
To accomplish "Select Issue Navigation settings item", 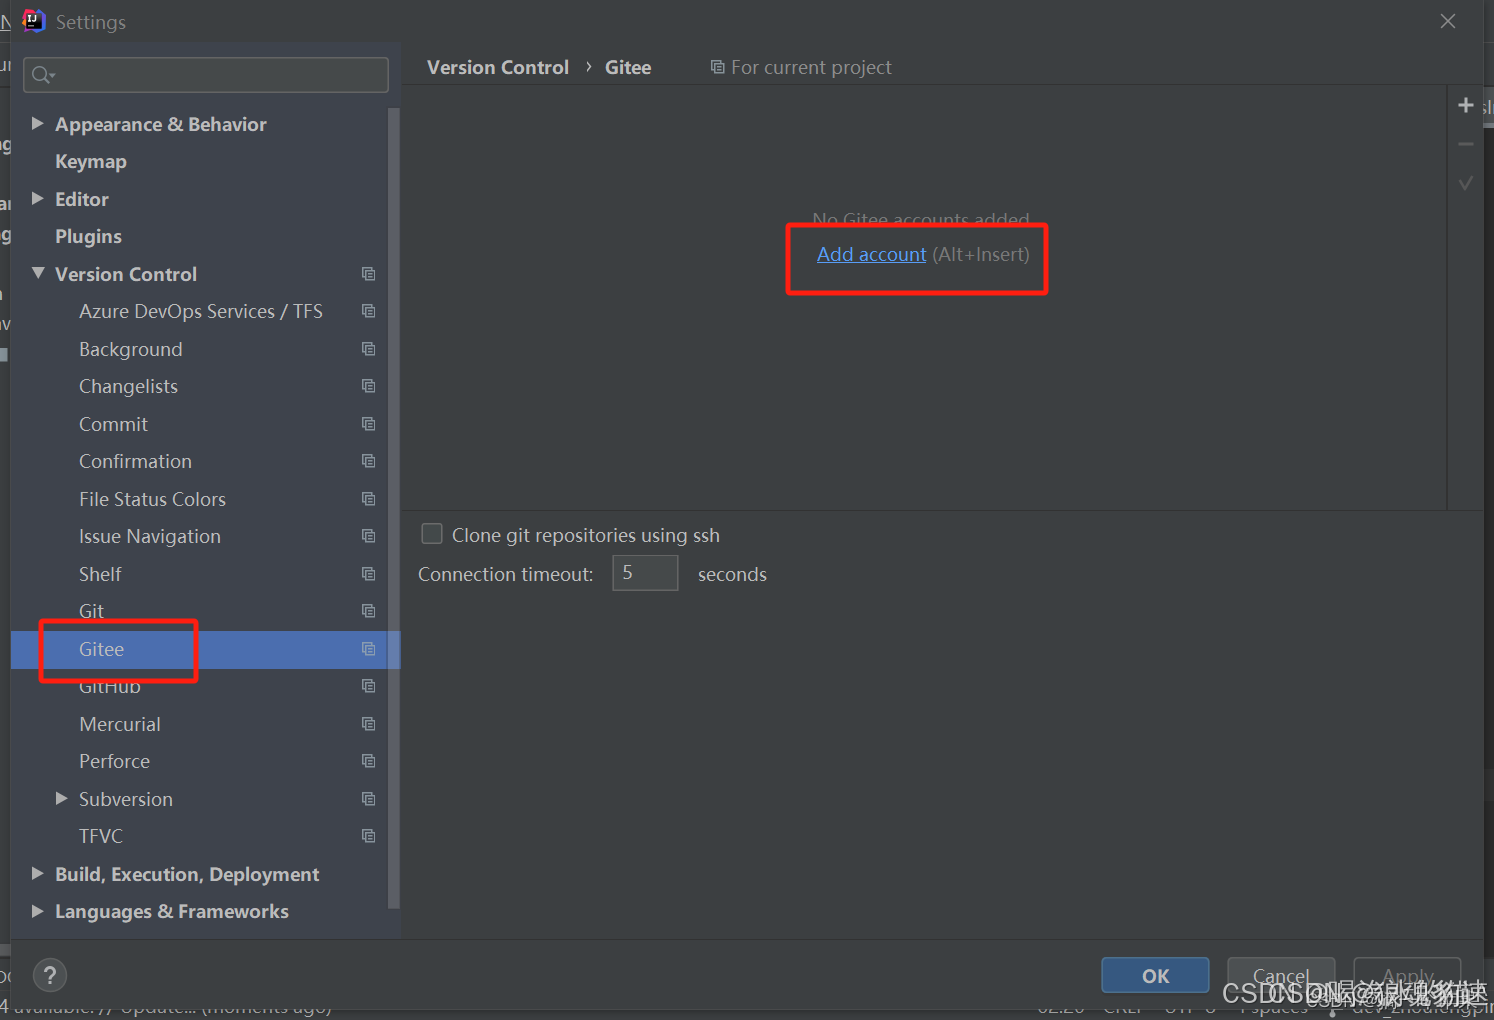I will [x=150, y=537].
